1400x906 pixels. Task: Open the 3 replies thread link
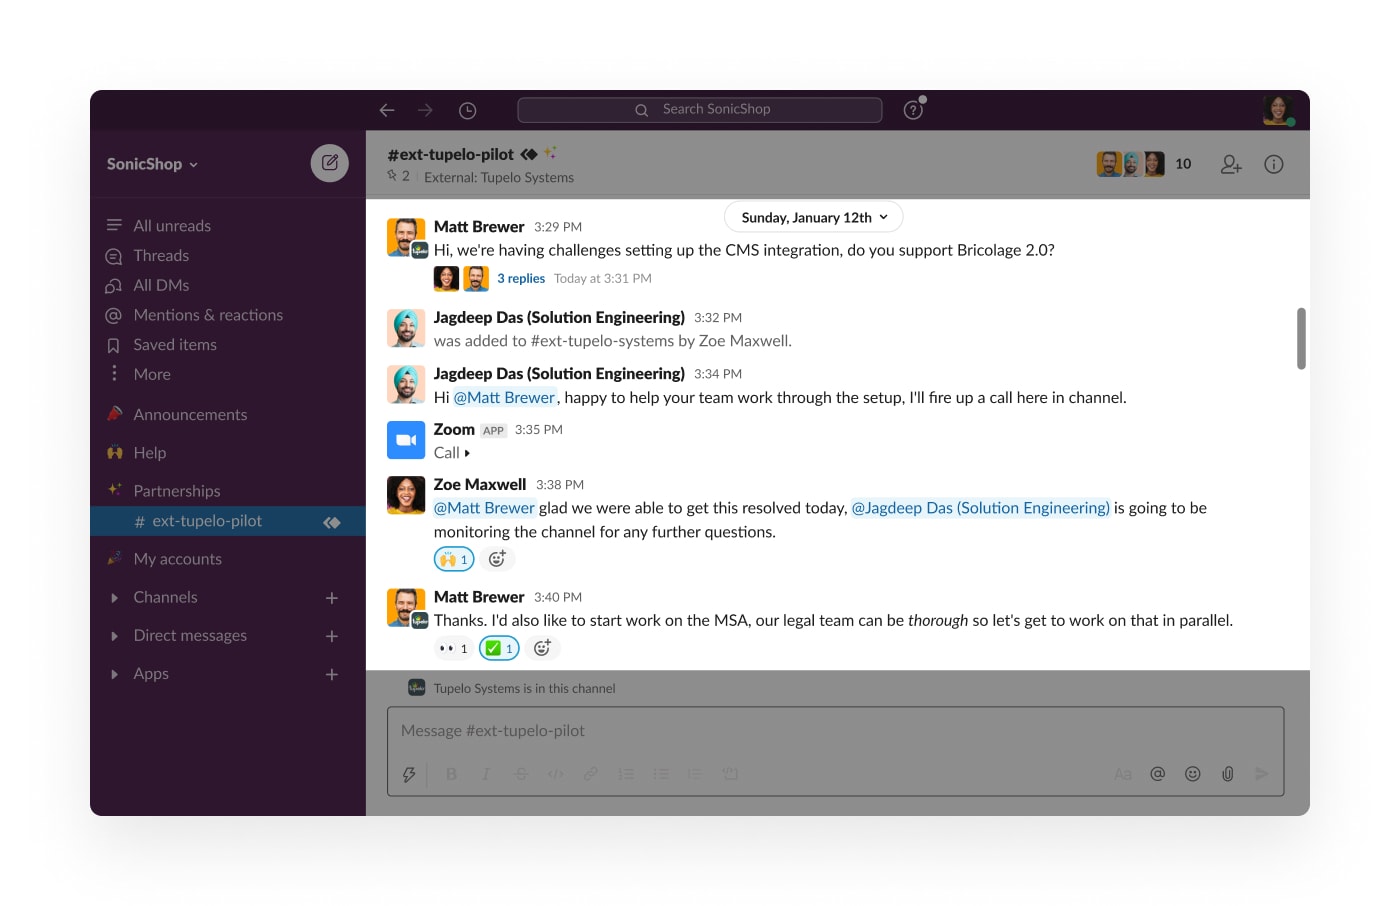tap(521, 279)
